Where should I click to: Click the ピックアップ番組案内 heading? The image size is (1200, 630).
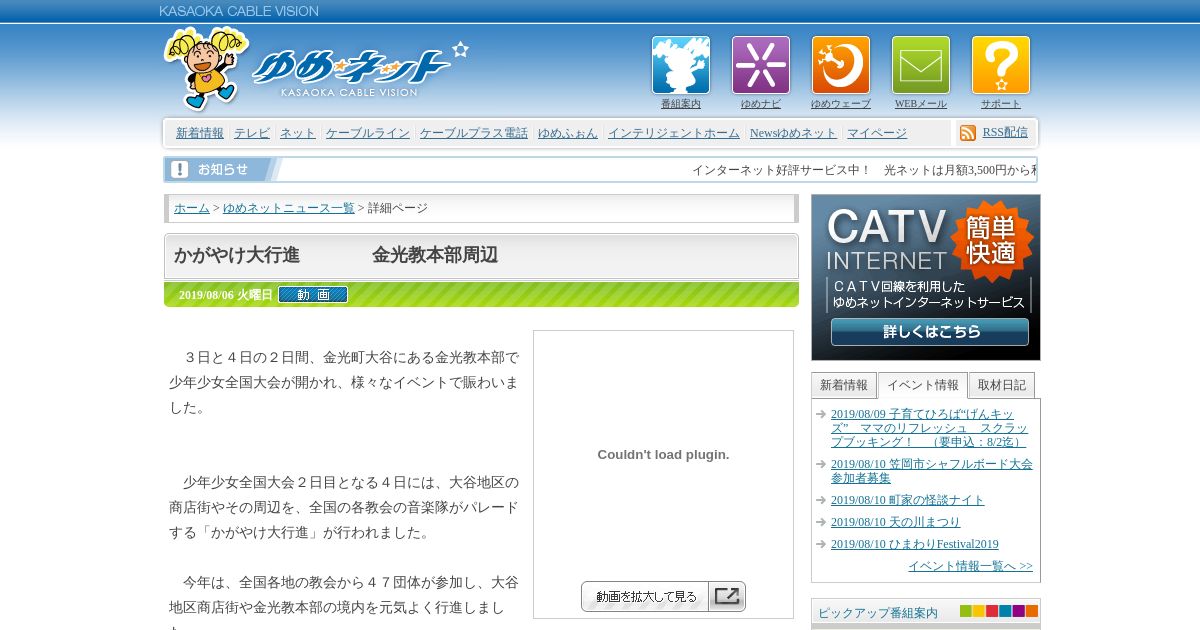(878, 613)
